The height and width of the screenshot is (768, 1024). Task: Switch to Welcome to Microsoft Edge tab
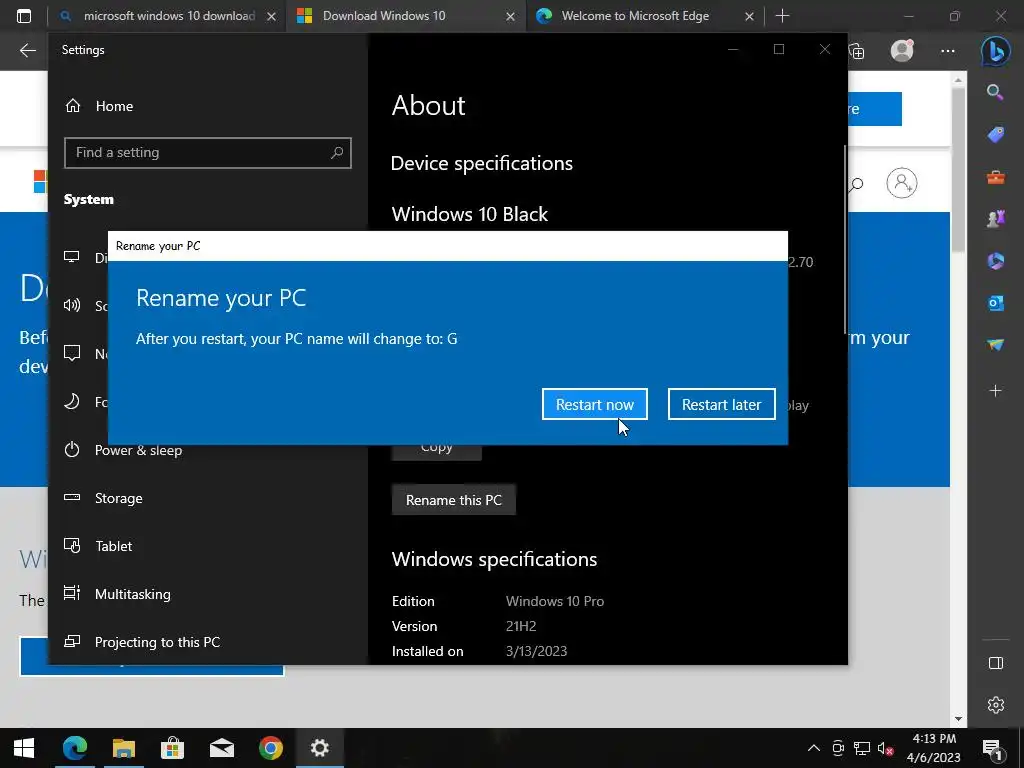click(635, 16)
